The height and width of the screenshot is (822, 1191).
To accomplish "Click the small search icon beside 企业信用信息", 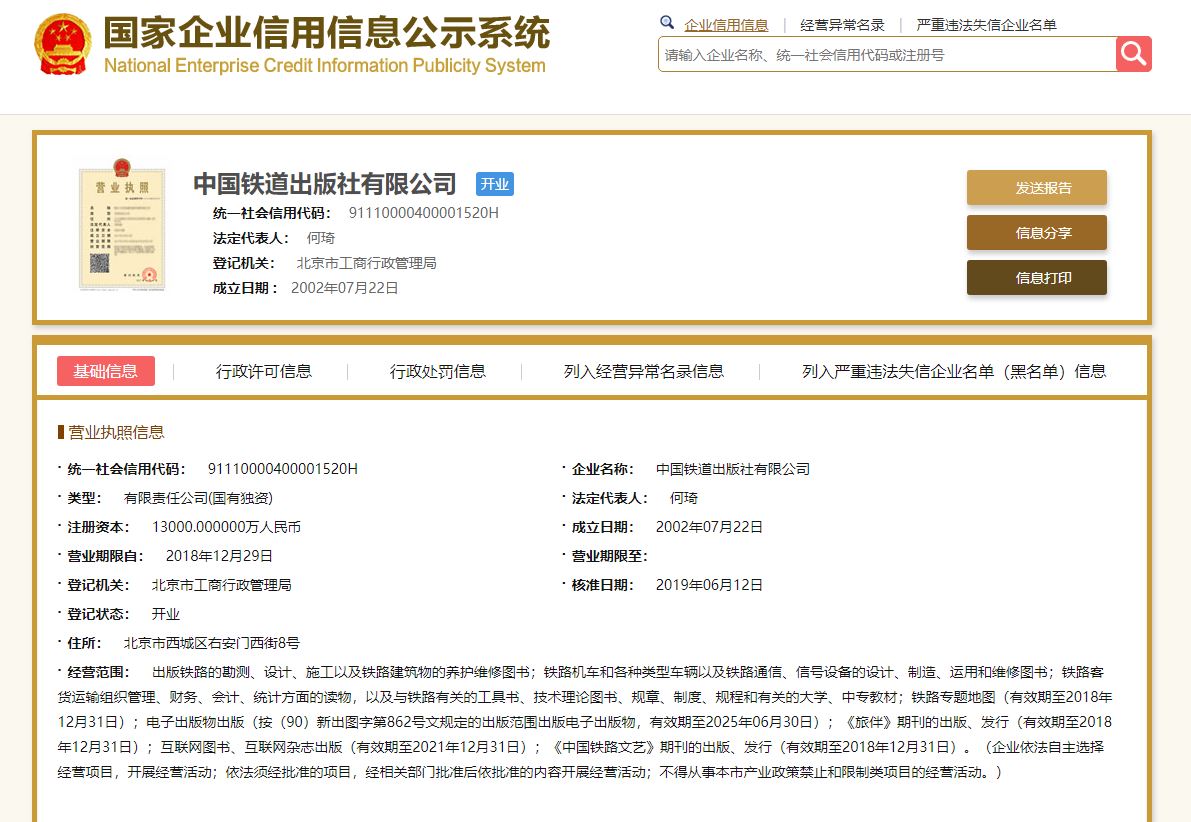I will (x=667, y=23).
